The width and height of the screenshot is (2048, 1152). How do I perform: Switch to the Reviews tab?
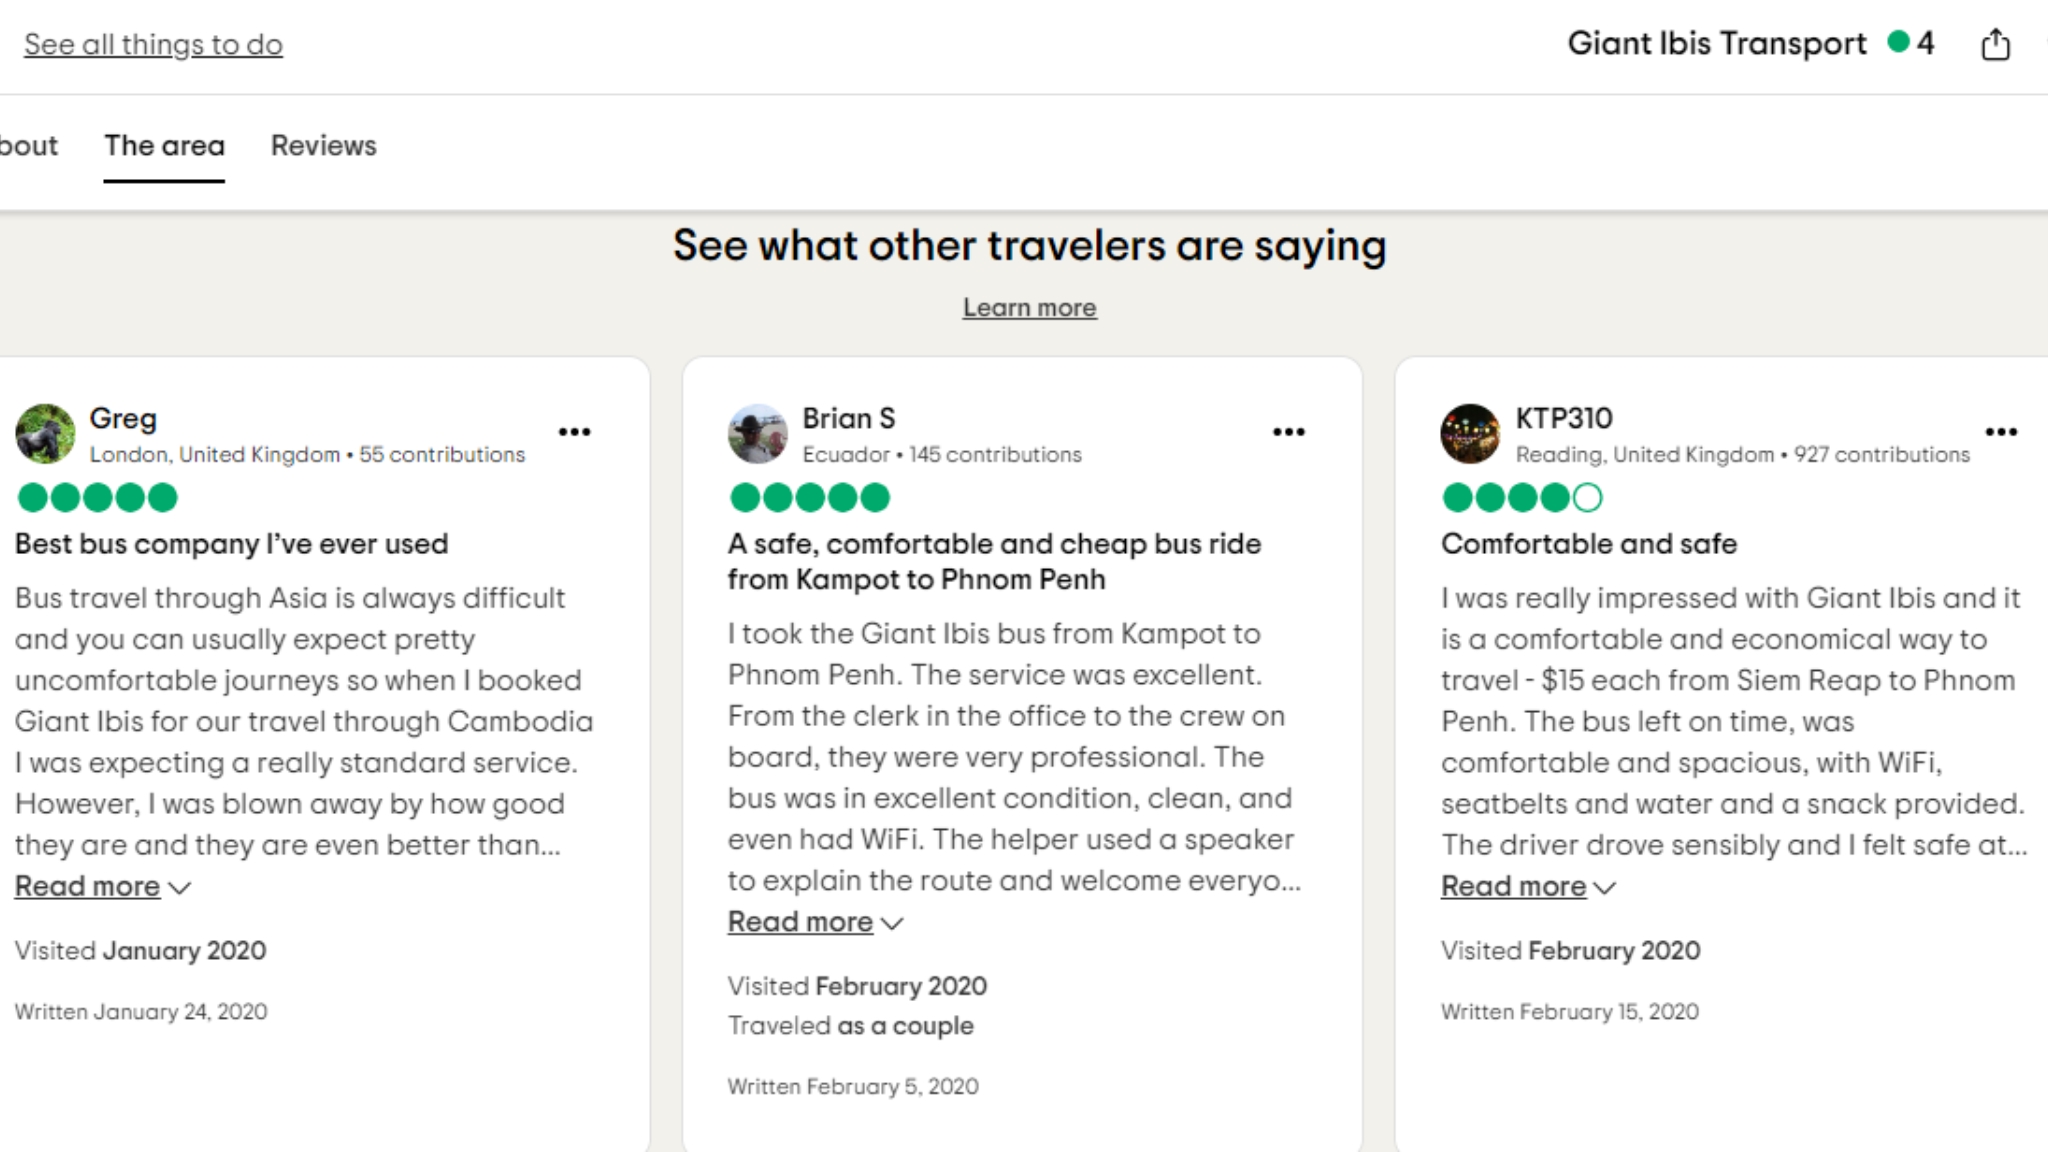[x=322, y=145]
